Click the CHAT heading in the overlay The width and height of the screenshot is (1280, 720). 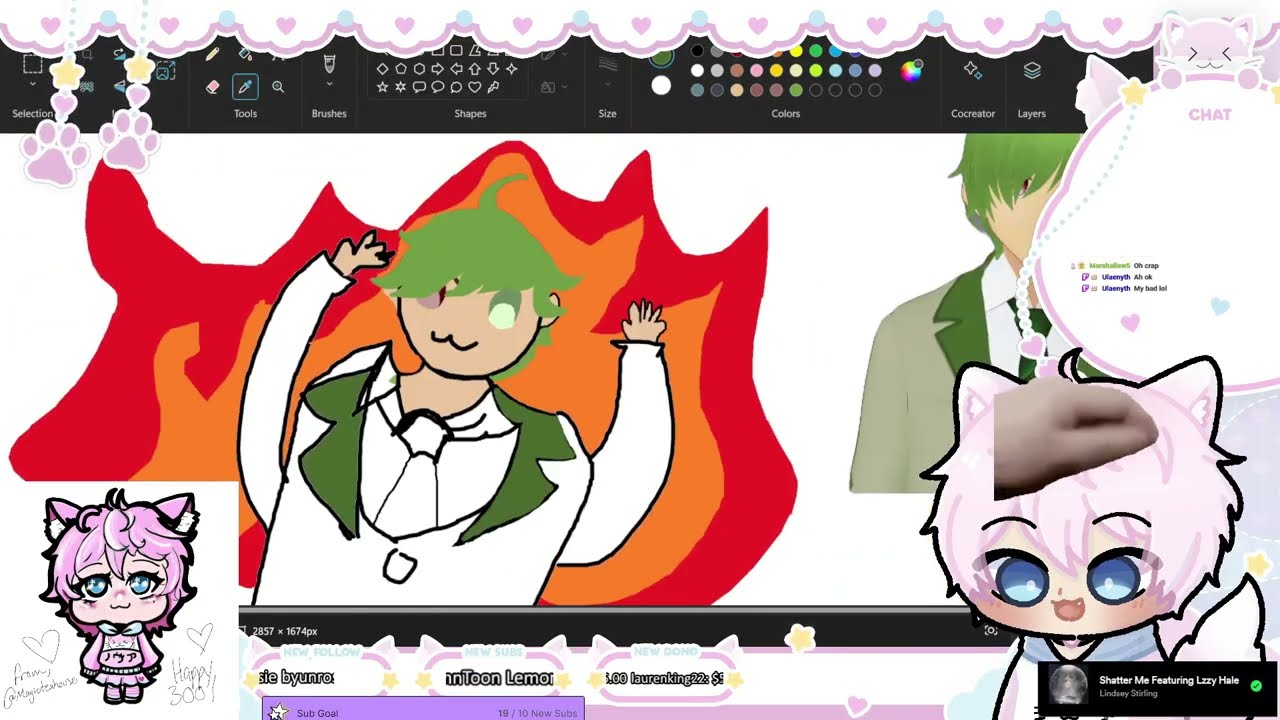pyautogui.click(x=1210, y=115)
